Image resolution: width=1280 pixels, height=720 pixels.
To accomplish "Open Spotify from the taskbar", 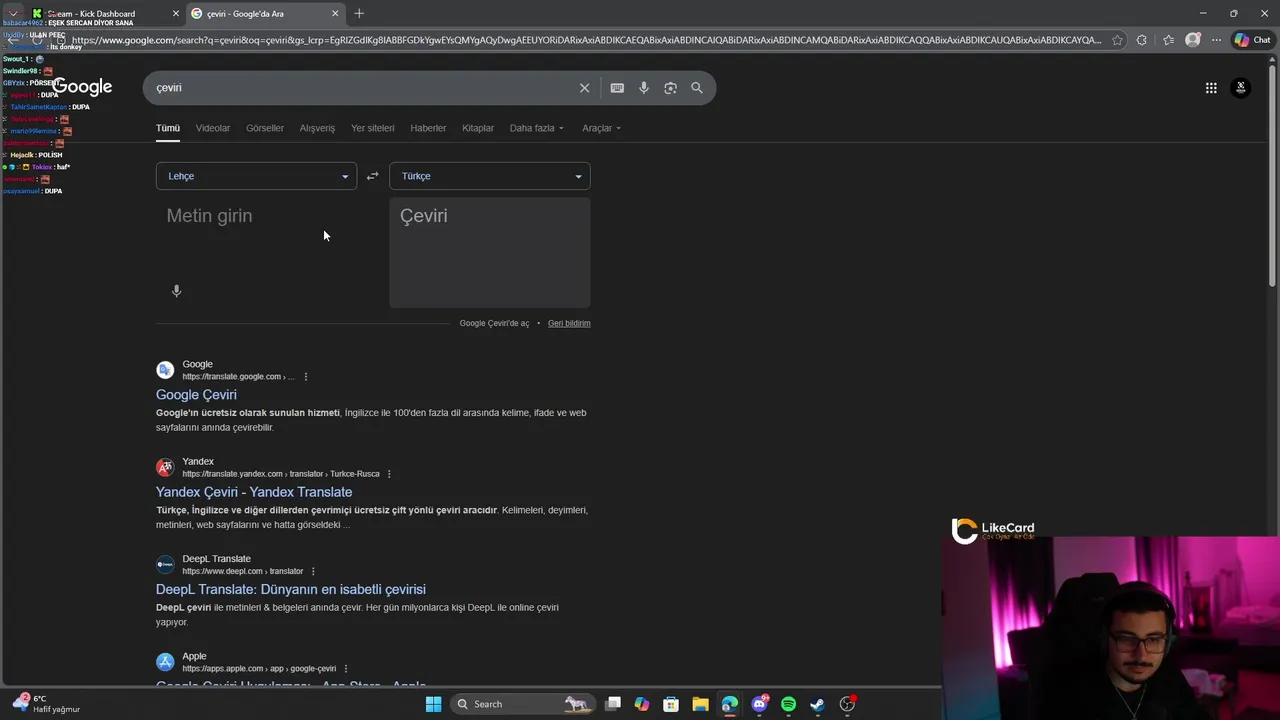I will 788,704.
